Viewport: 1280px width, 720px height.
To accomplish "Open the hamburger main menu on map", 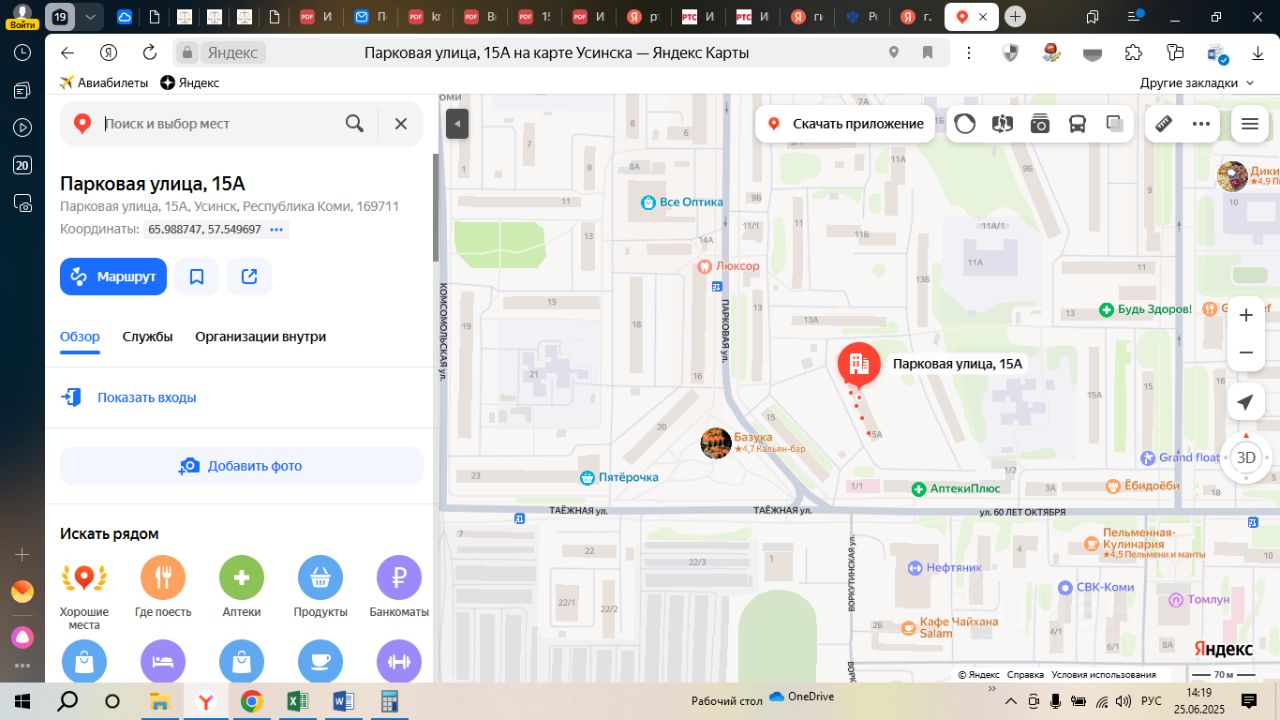I will coord(1249,124).
